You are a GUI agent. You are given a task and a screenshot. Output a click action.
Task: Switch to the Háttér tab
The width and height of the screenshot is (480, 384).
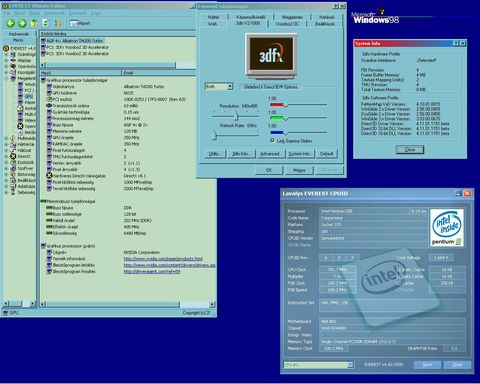pos(213,17)
